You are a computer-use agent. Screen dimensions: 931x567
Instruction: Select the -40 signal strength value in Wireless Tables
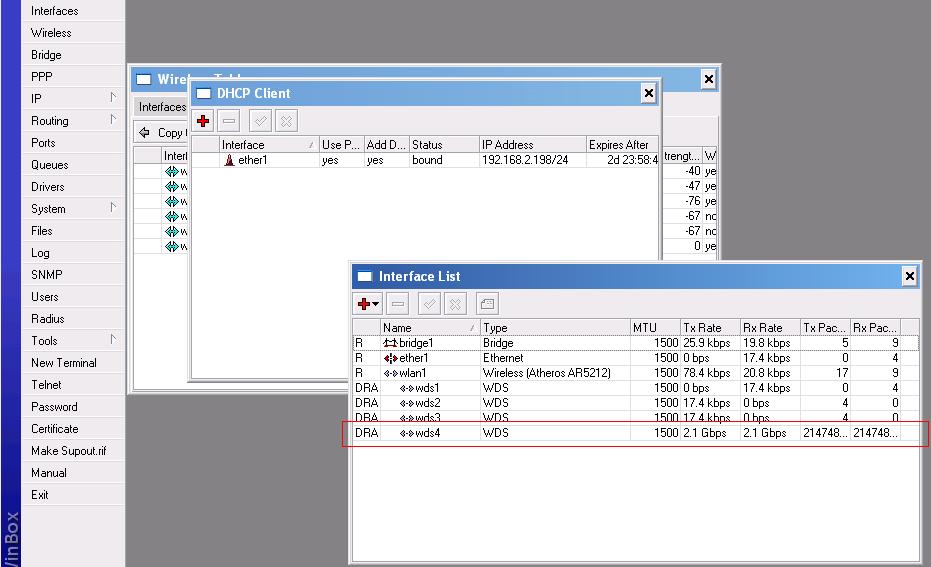click(x=692, y=171)
